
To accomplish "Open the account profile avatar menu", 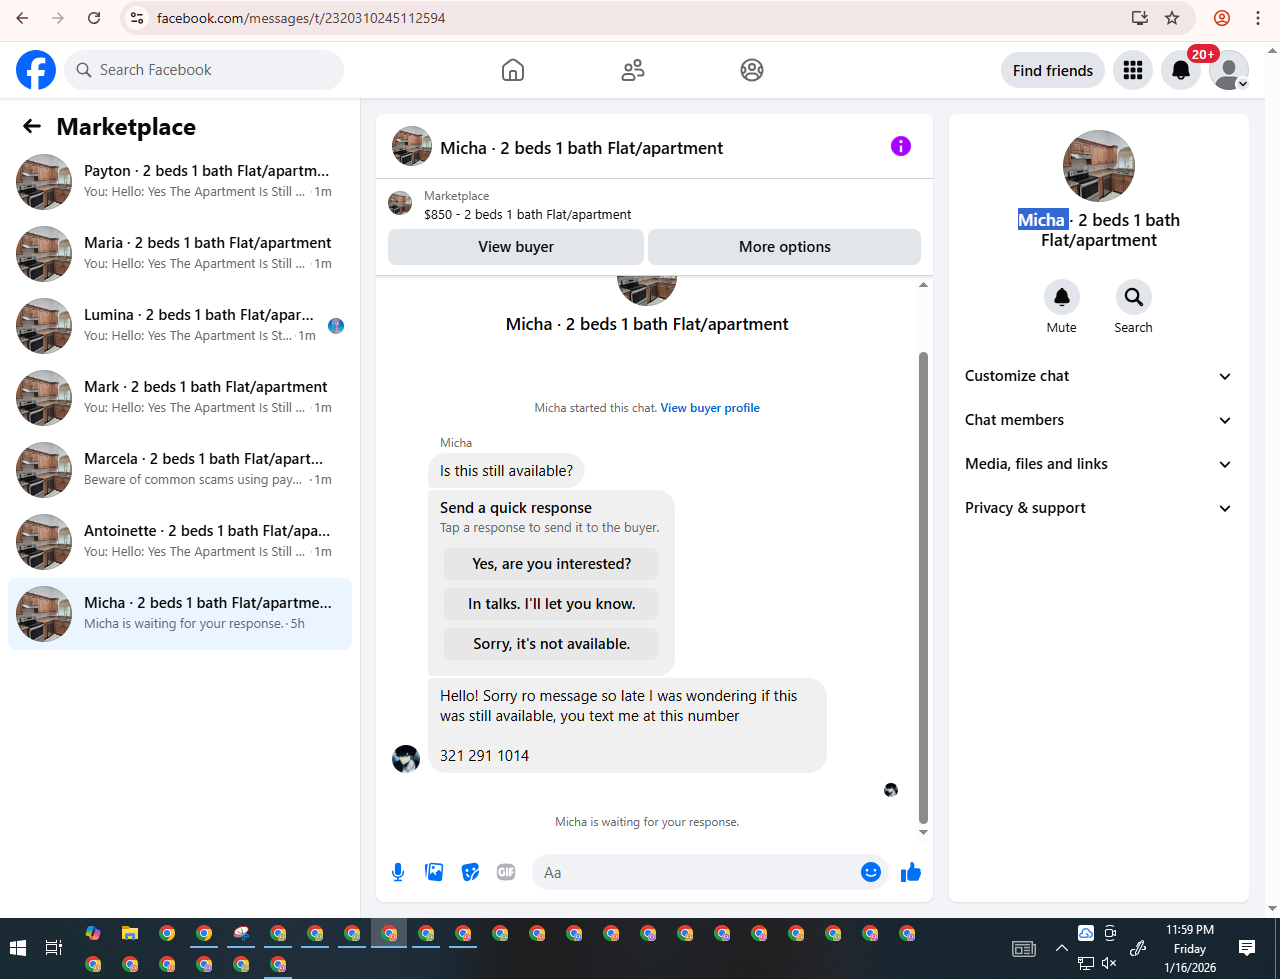I will click(x=1229, y=70).
